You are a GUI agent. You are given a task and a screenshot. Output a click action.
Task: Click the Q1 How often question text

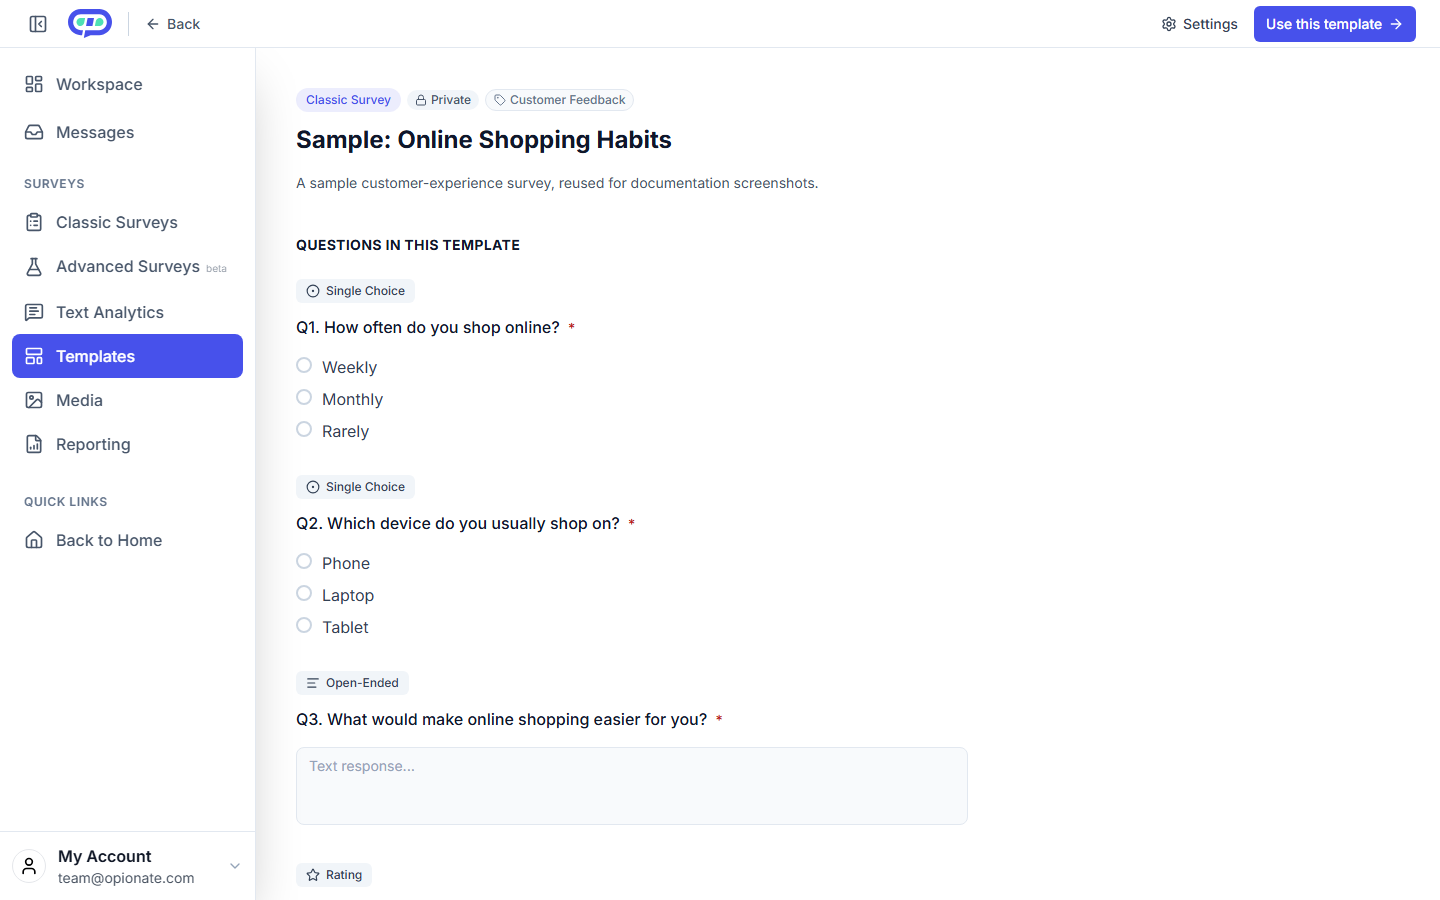[428, 328]
